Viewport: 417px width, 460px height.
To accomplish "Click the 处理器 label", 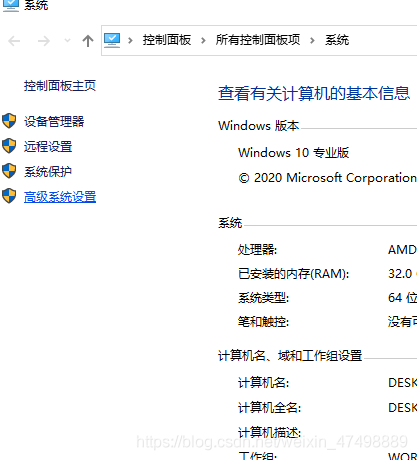I will tap(257, 250).
